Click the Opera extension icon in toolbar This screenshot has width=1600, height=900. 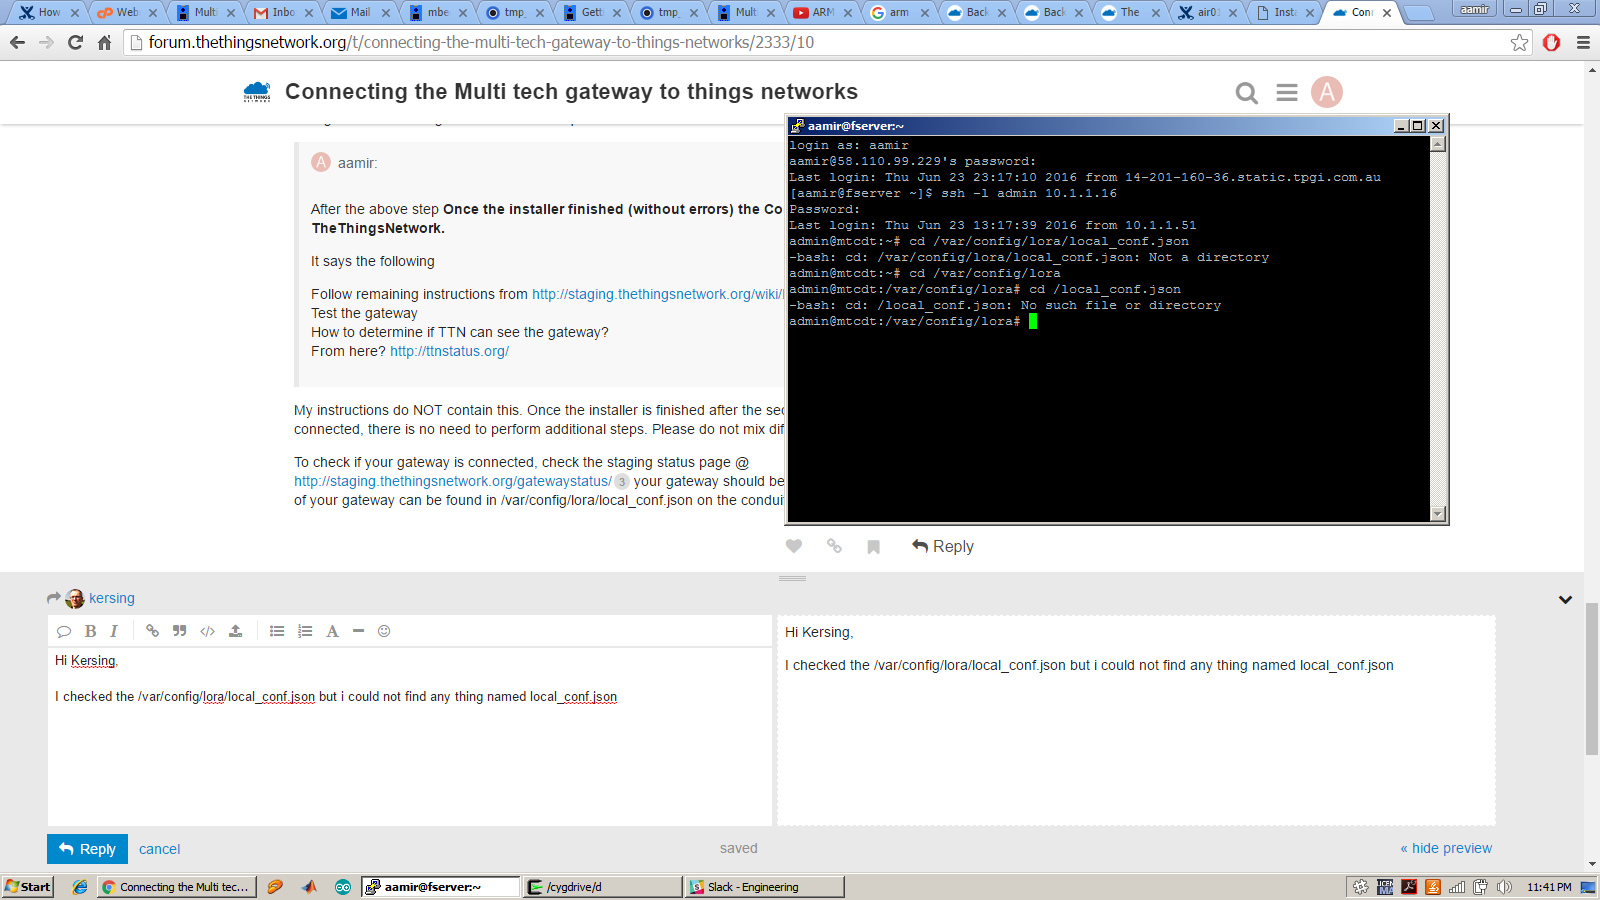pyautogui.click(x=1552, y=42)
